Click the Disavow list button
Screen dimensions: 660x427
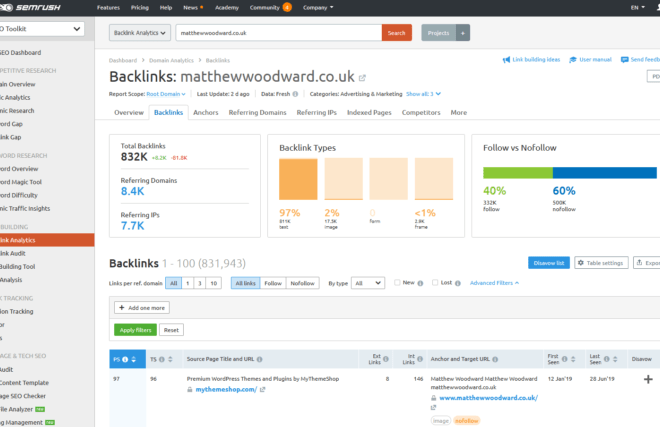(549, 263)
